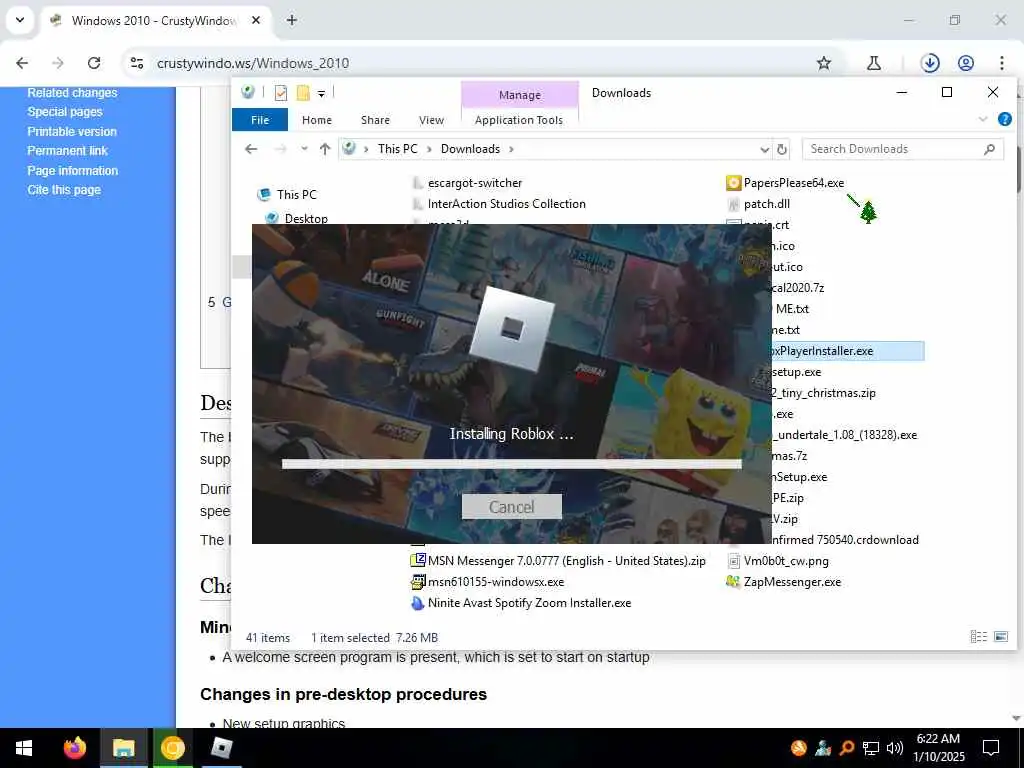
Task: Open recent locations dropdown in Explorer
Action: pos(304,149)
